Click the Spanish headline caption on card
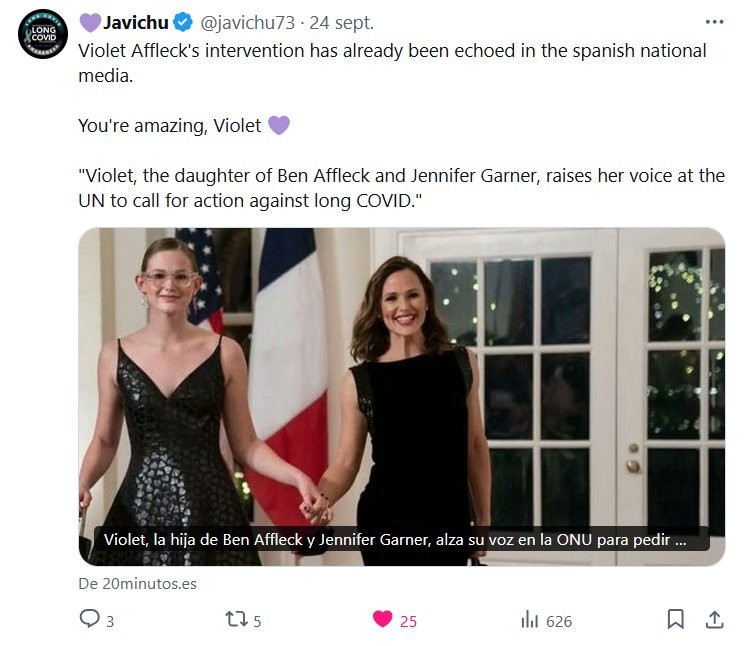This screenshot has width=746, height=646. pos(395,540)
